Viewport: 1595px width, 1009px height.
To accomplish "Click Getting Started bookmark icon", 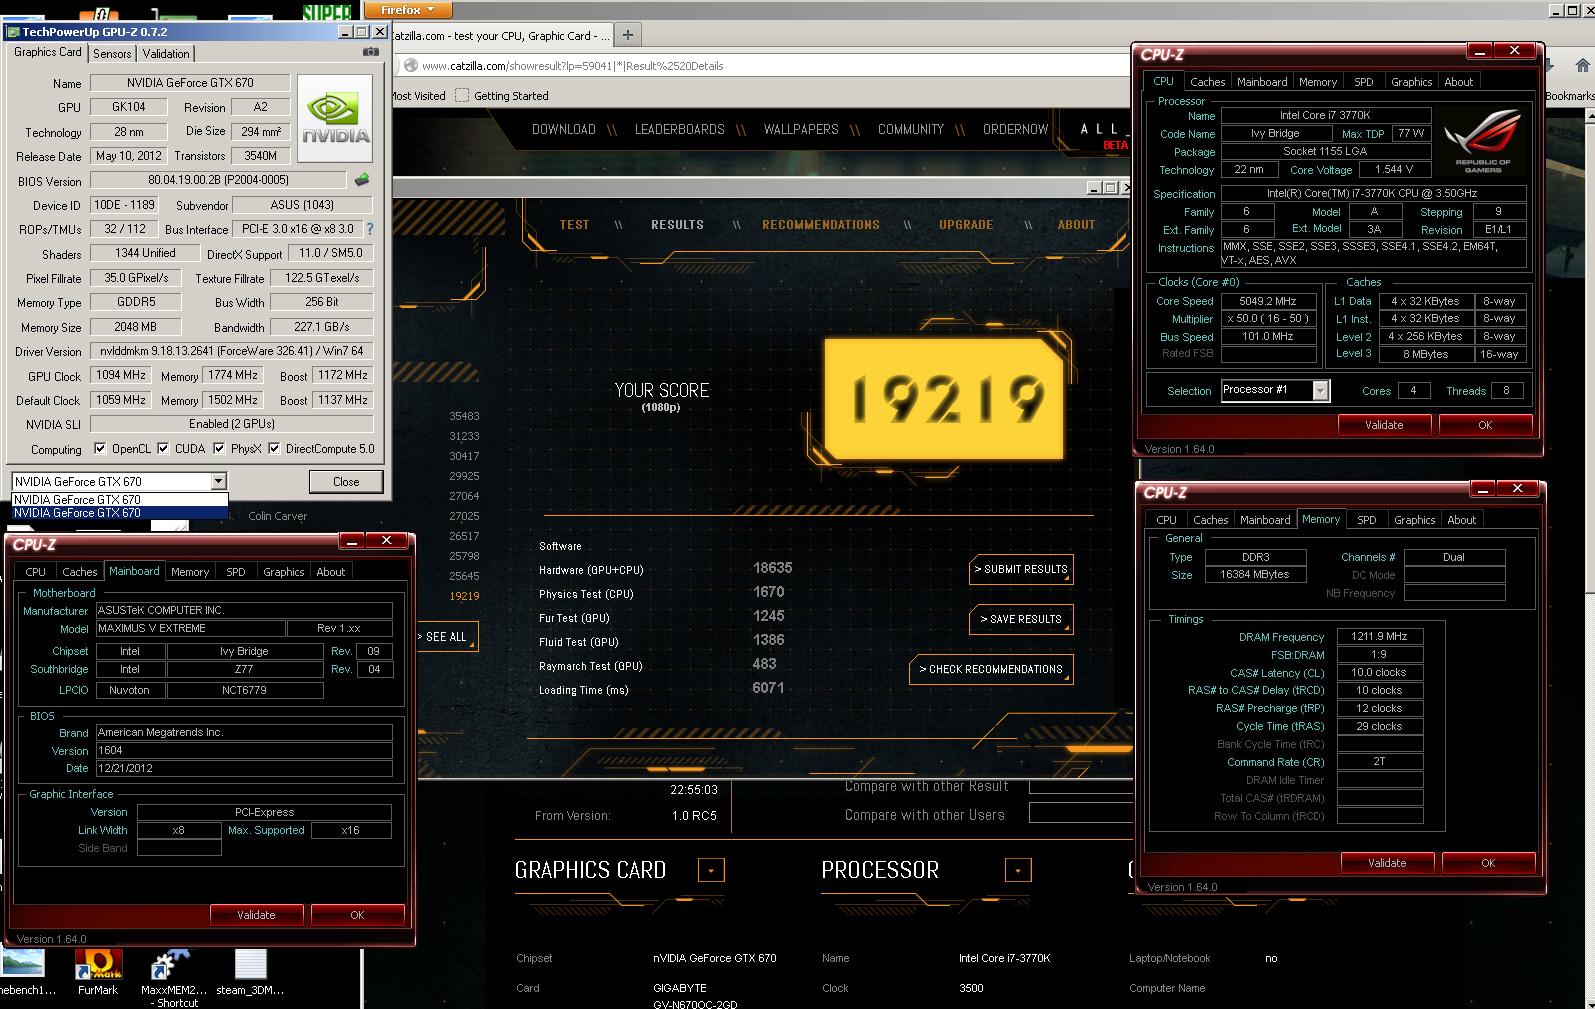I will [x=461, y=96].
